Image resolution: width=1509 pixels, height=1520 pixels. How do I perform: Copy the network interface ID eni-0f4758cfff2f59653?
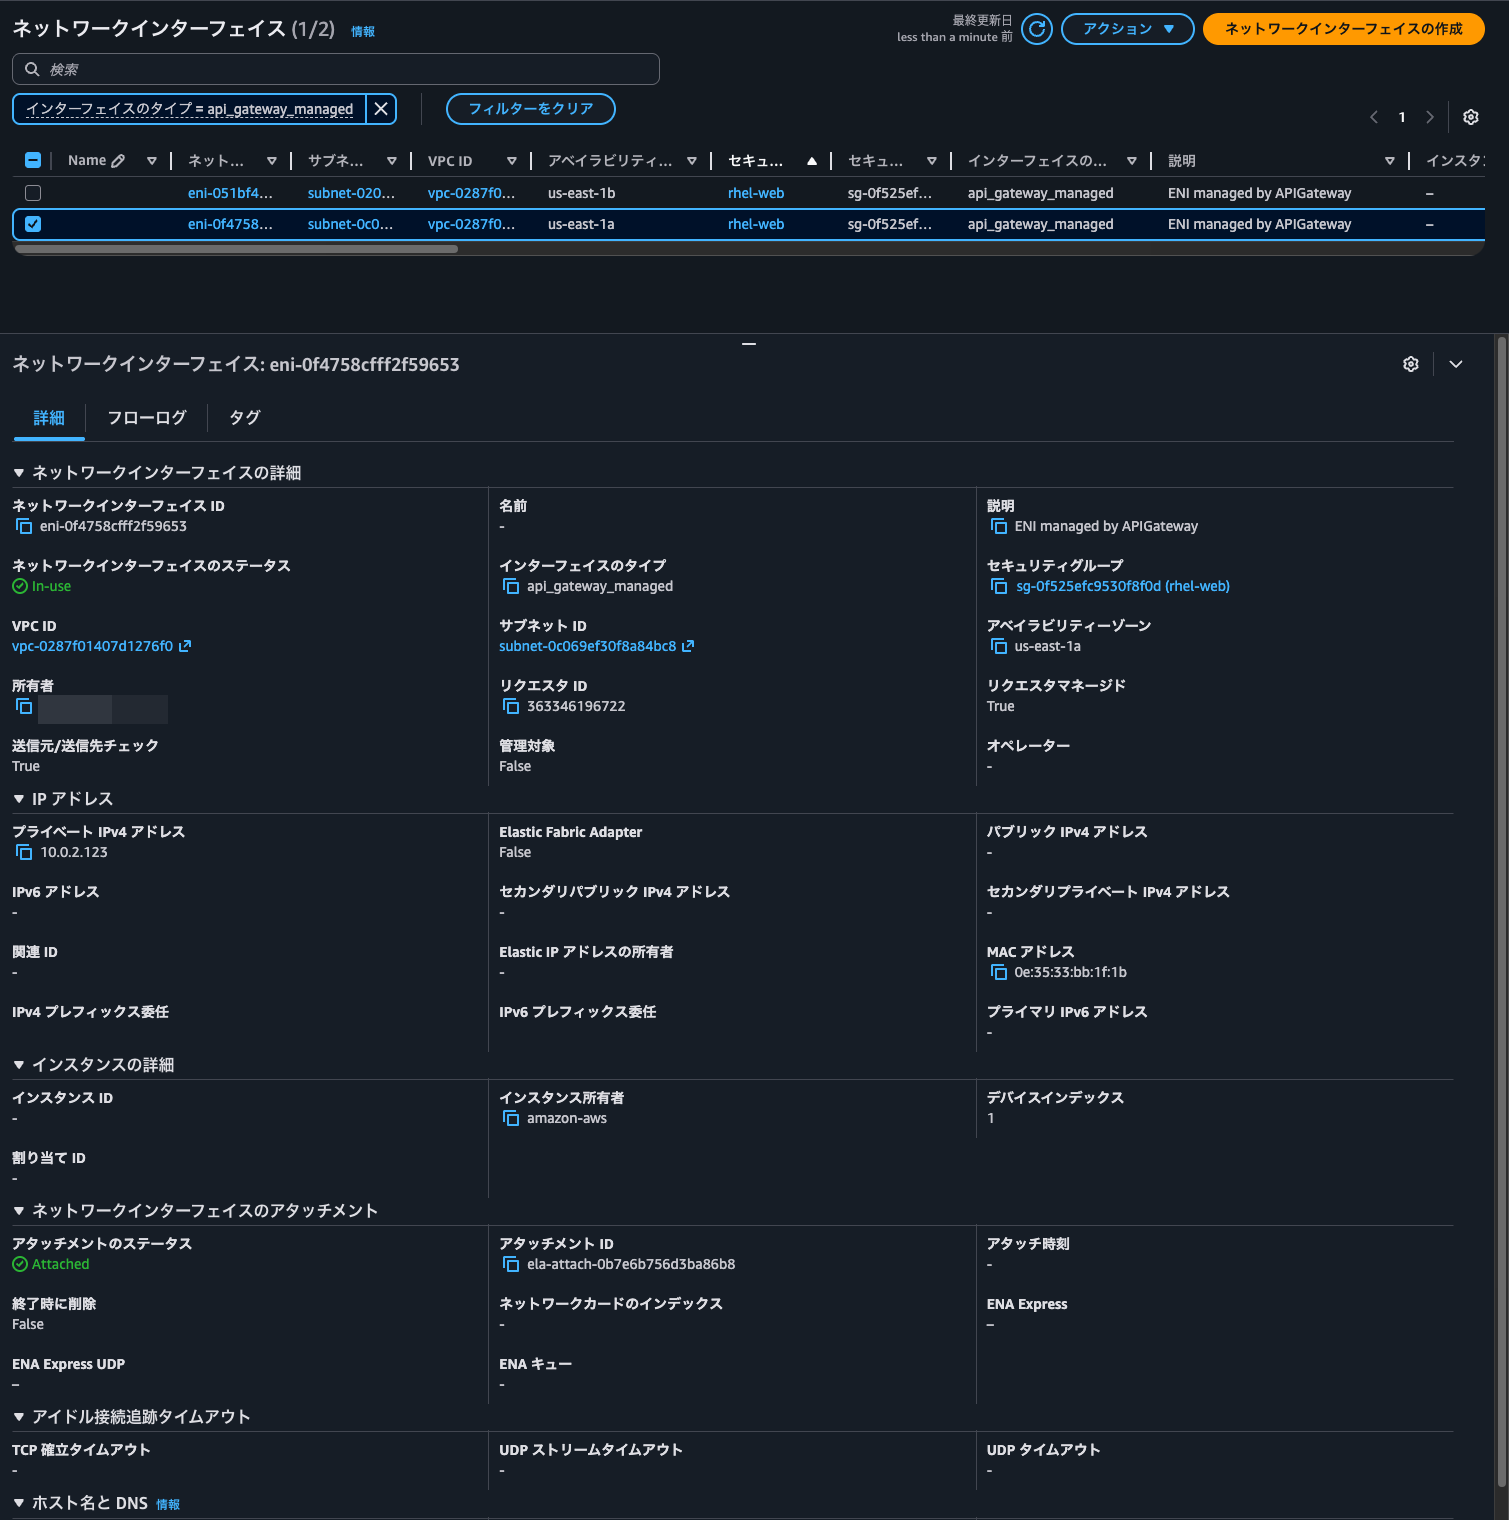click(x=24, y=527)
